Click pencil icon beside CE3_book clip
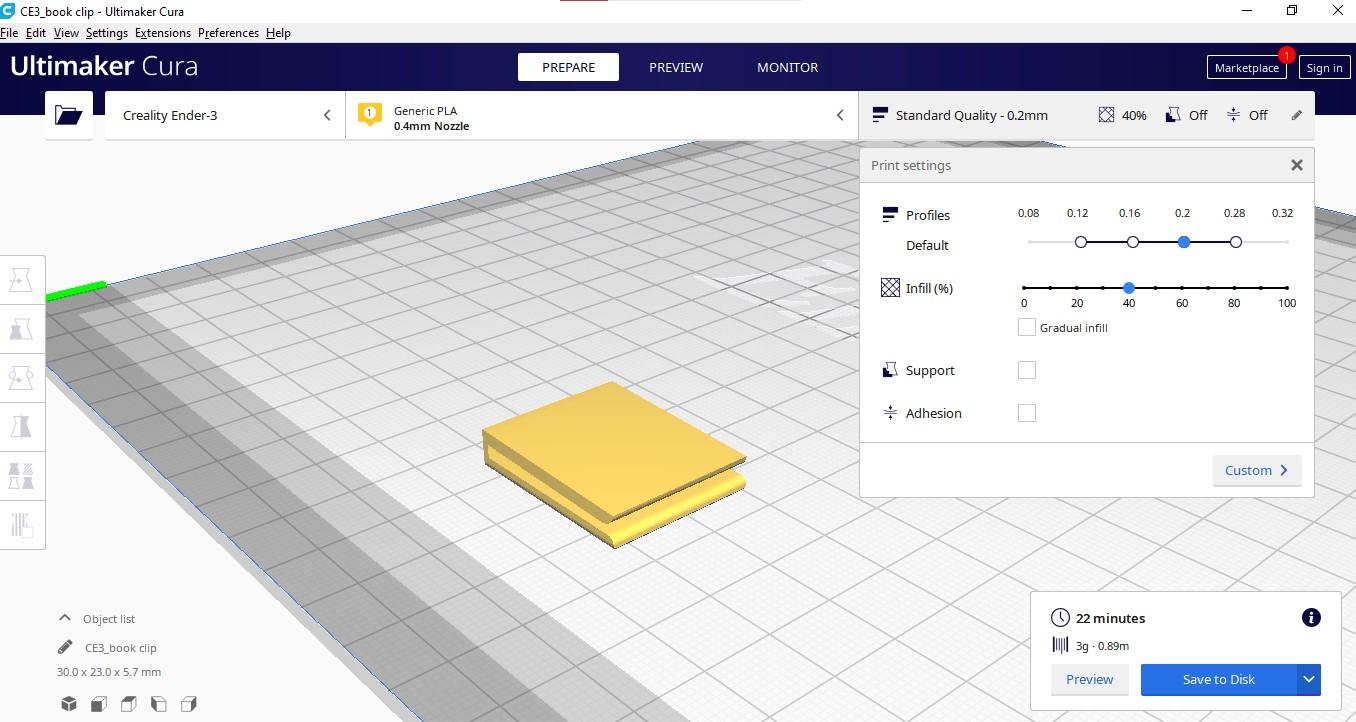 tap(65, 647)
